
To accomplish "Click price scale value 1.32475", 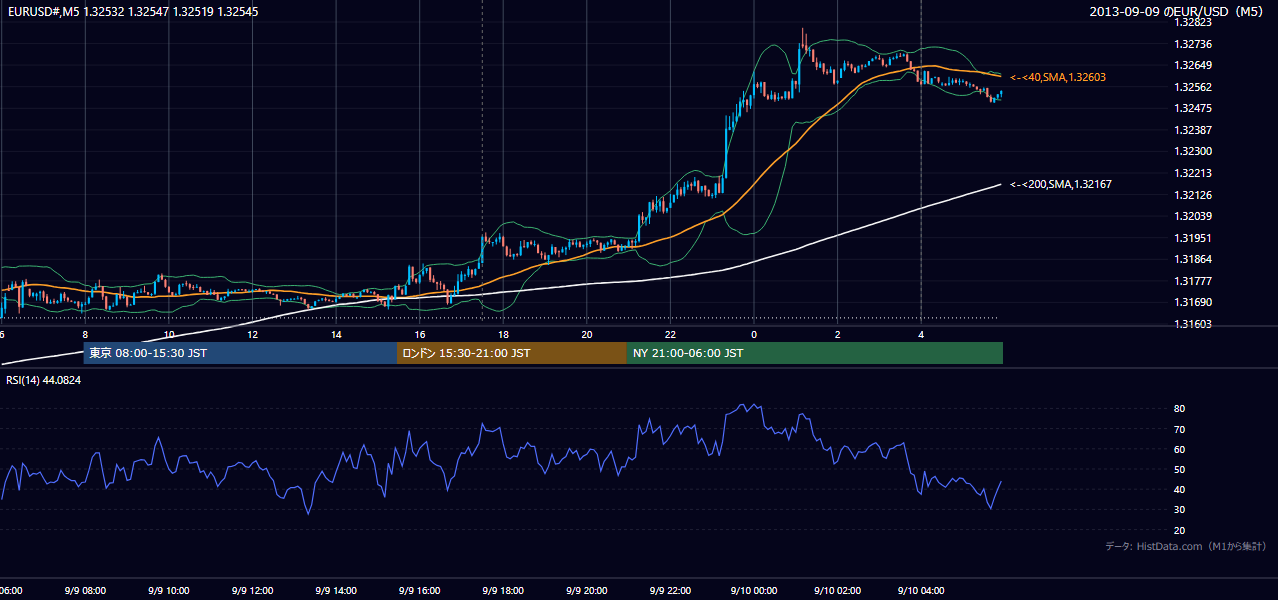I will 1192,108.
